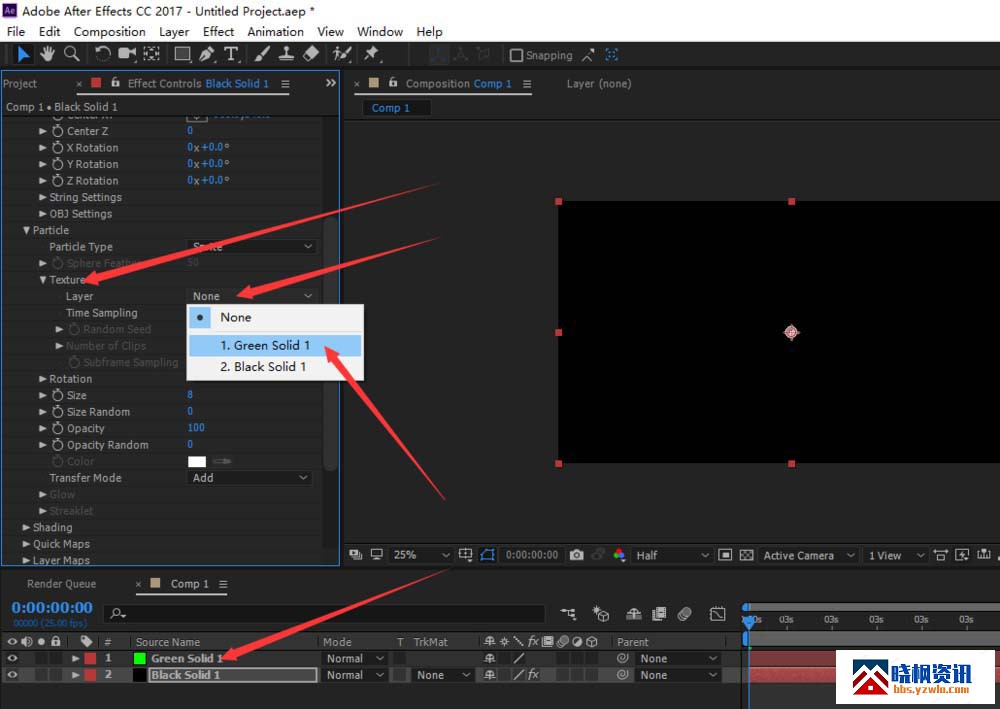Select the Brush tool

(x=262, y=55)
